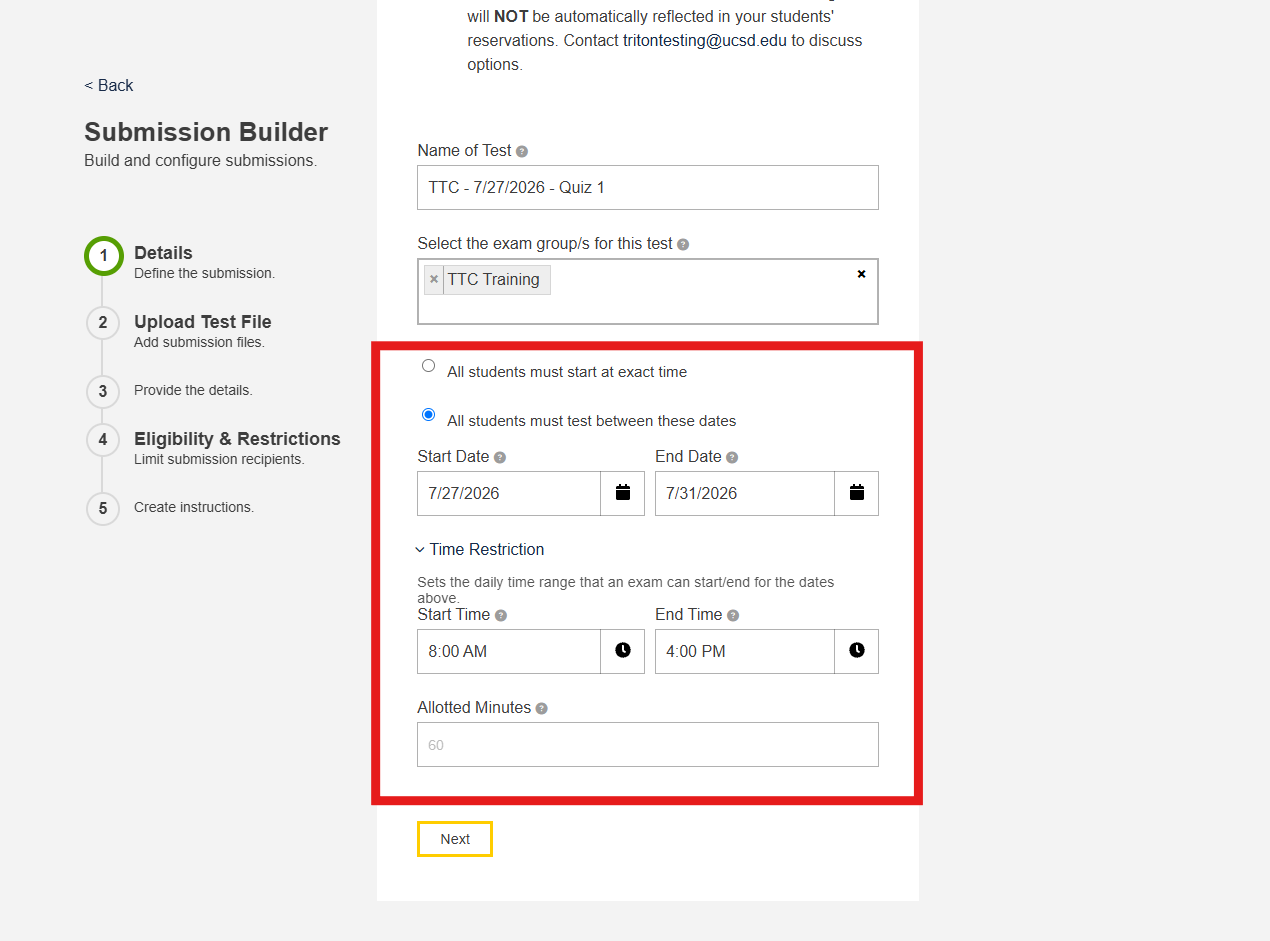Show help icon for Allotted Minutes
The height and width of the screenshot is (941, 1270).
click(x=541, y=708)
